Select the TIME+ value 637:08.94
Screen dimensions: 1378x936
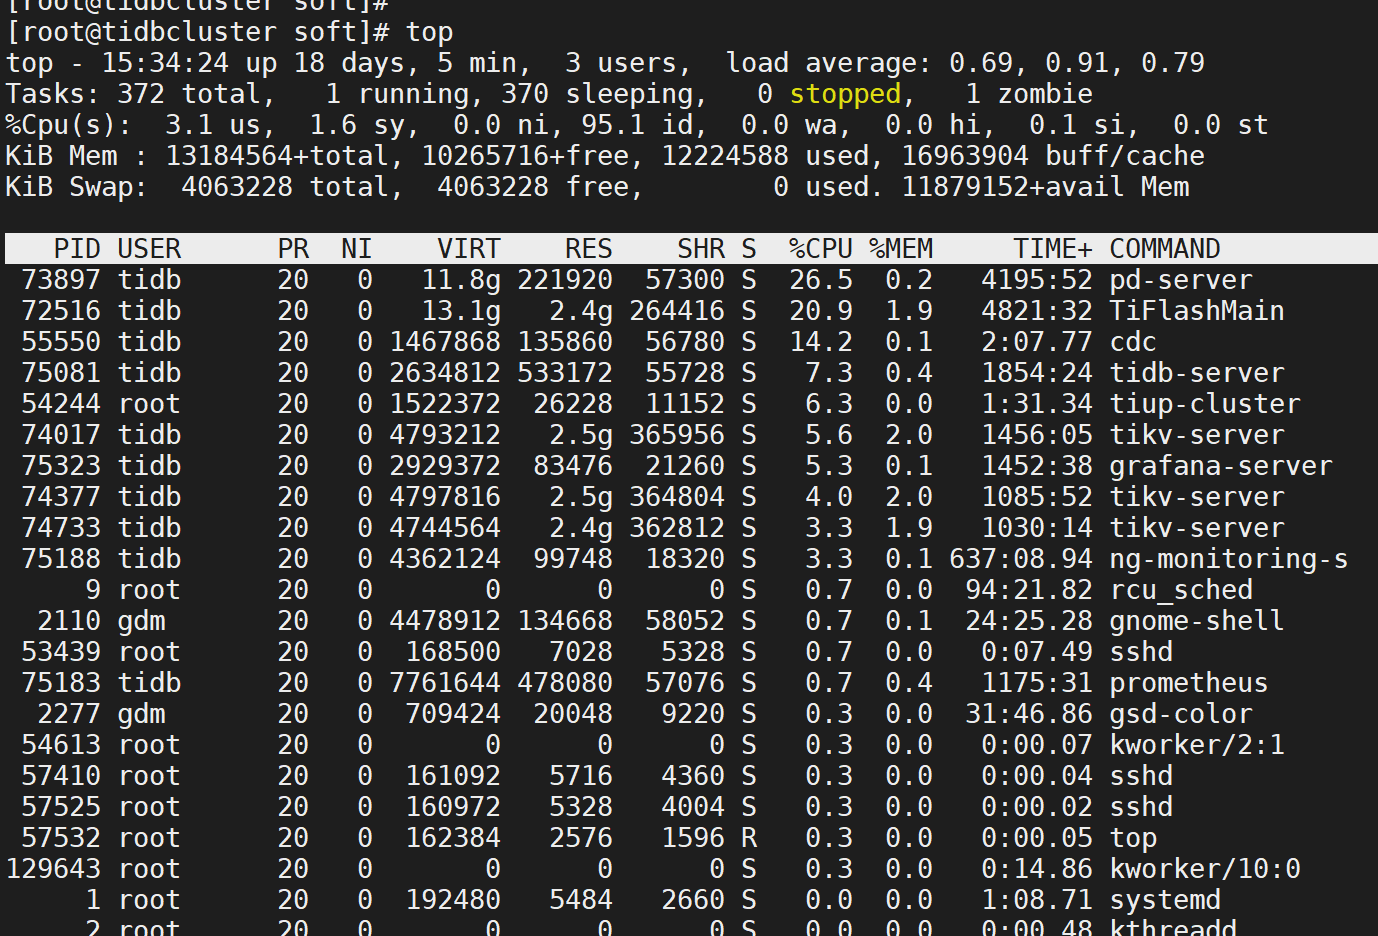pos(1021,559)
